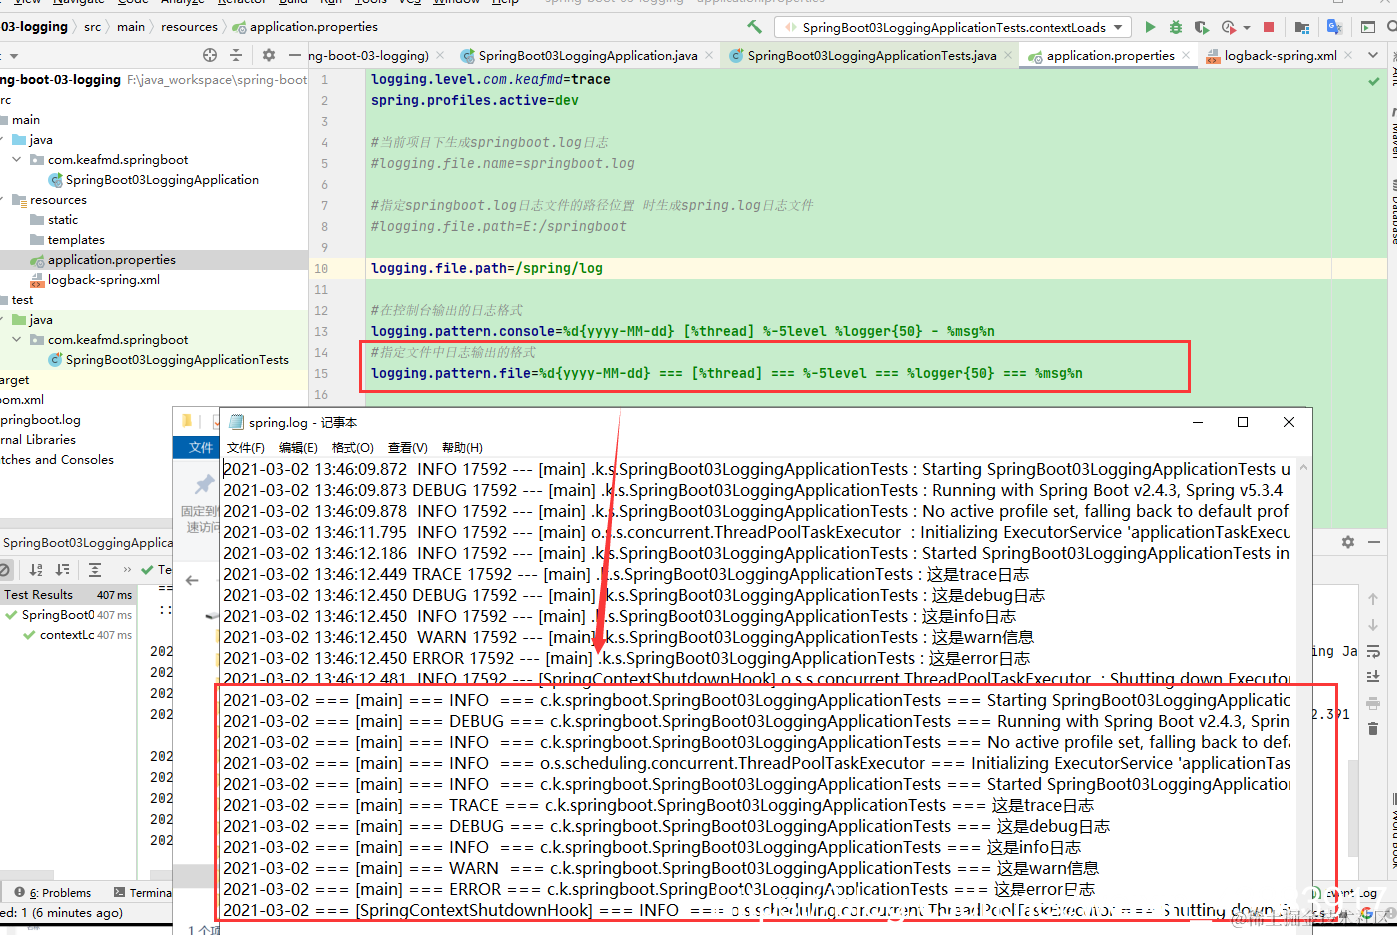This screenshot has width=1397, height=935.
Task: Enable scroll to end in the console
Action: (x=1373, y=676)
